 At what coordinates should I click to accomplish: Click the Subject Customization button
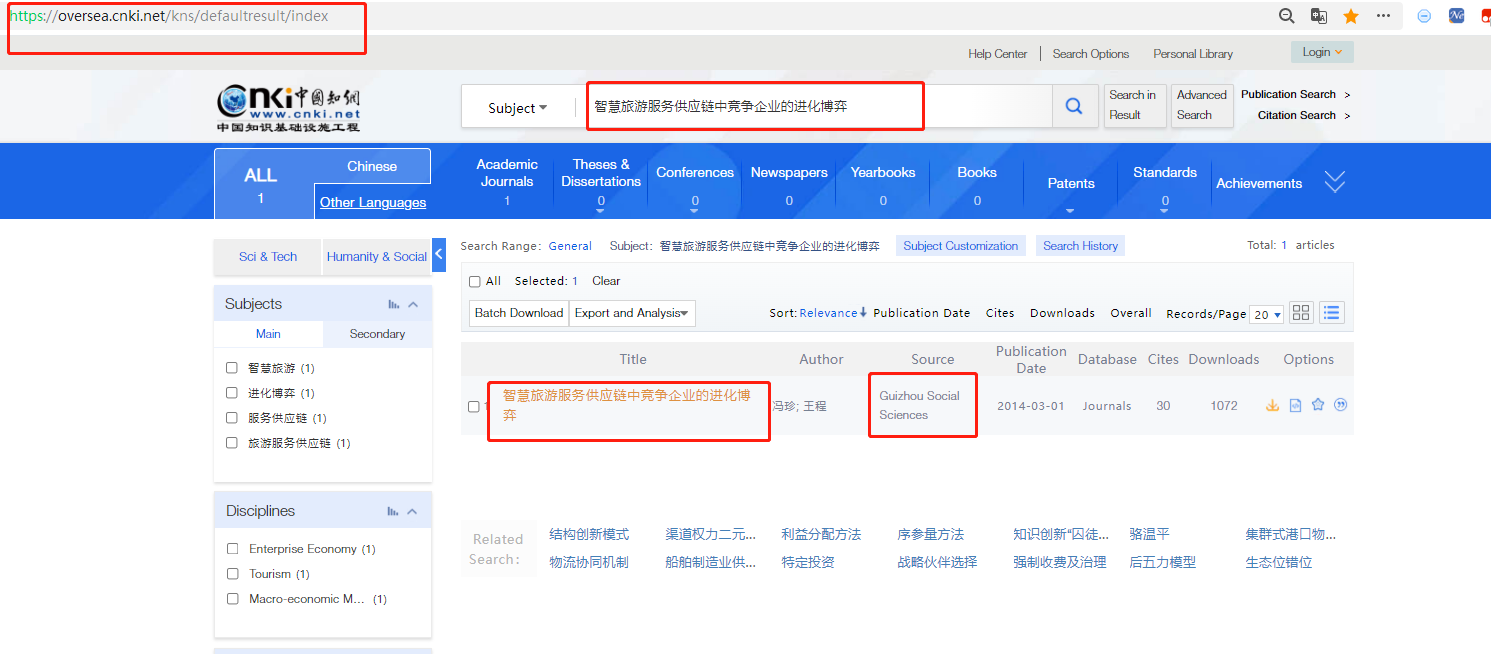960,246
